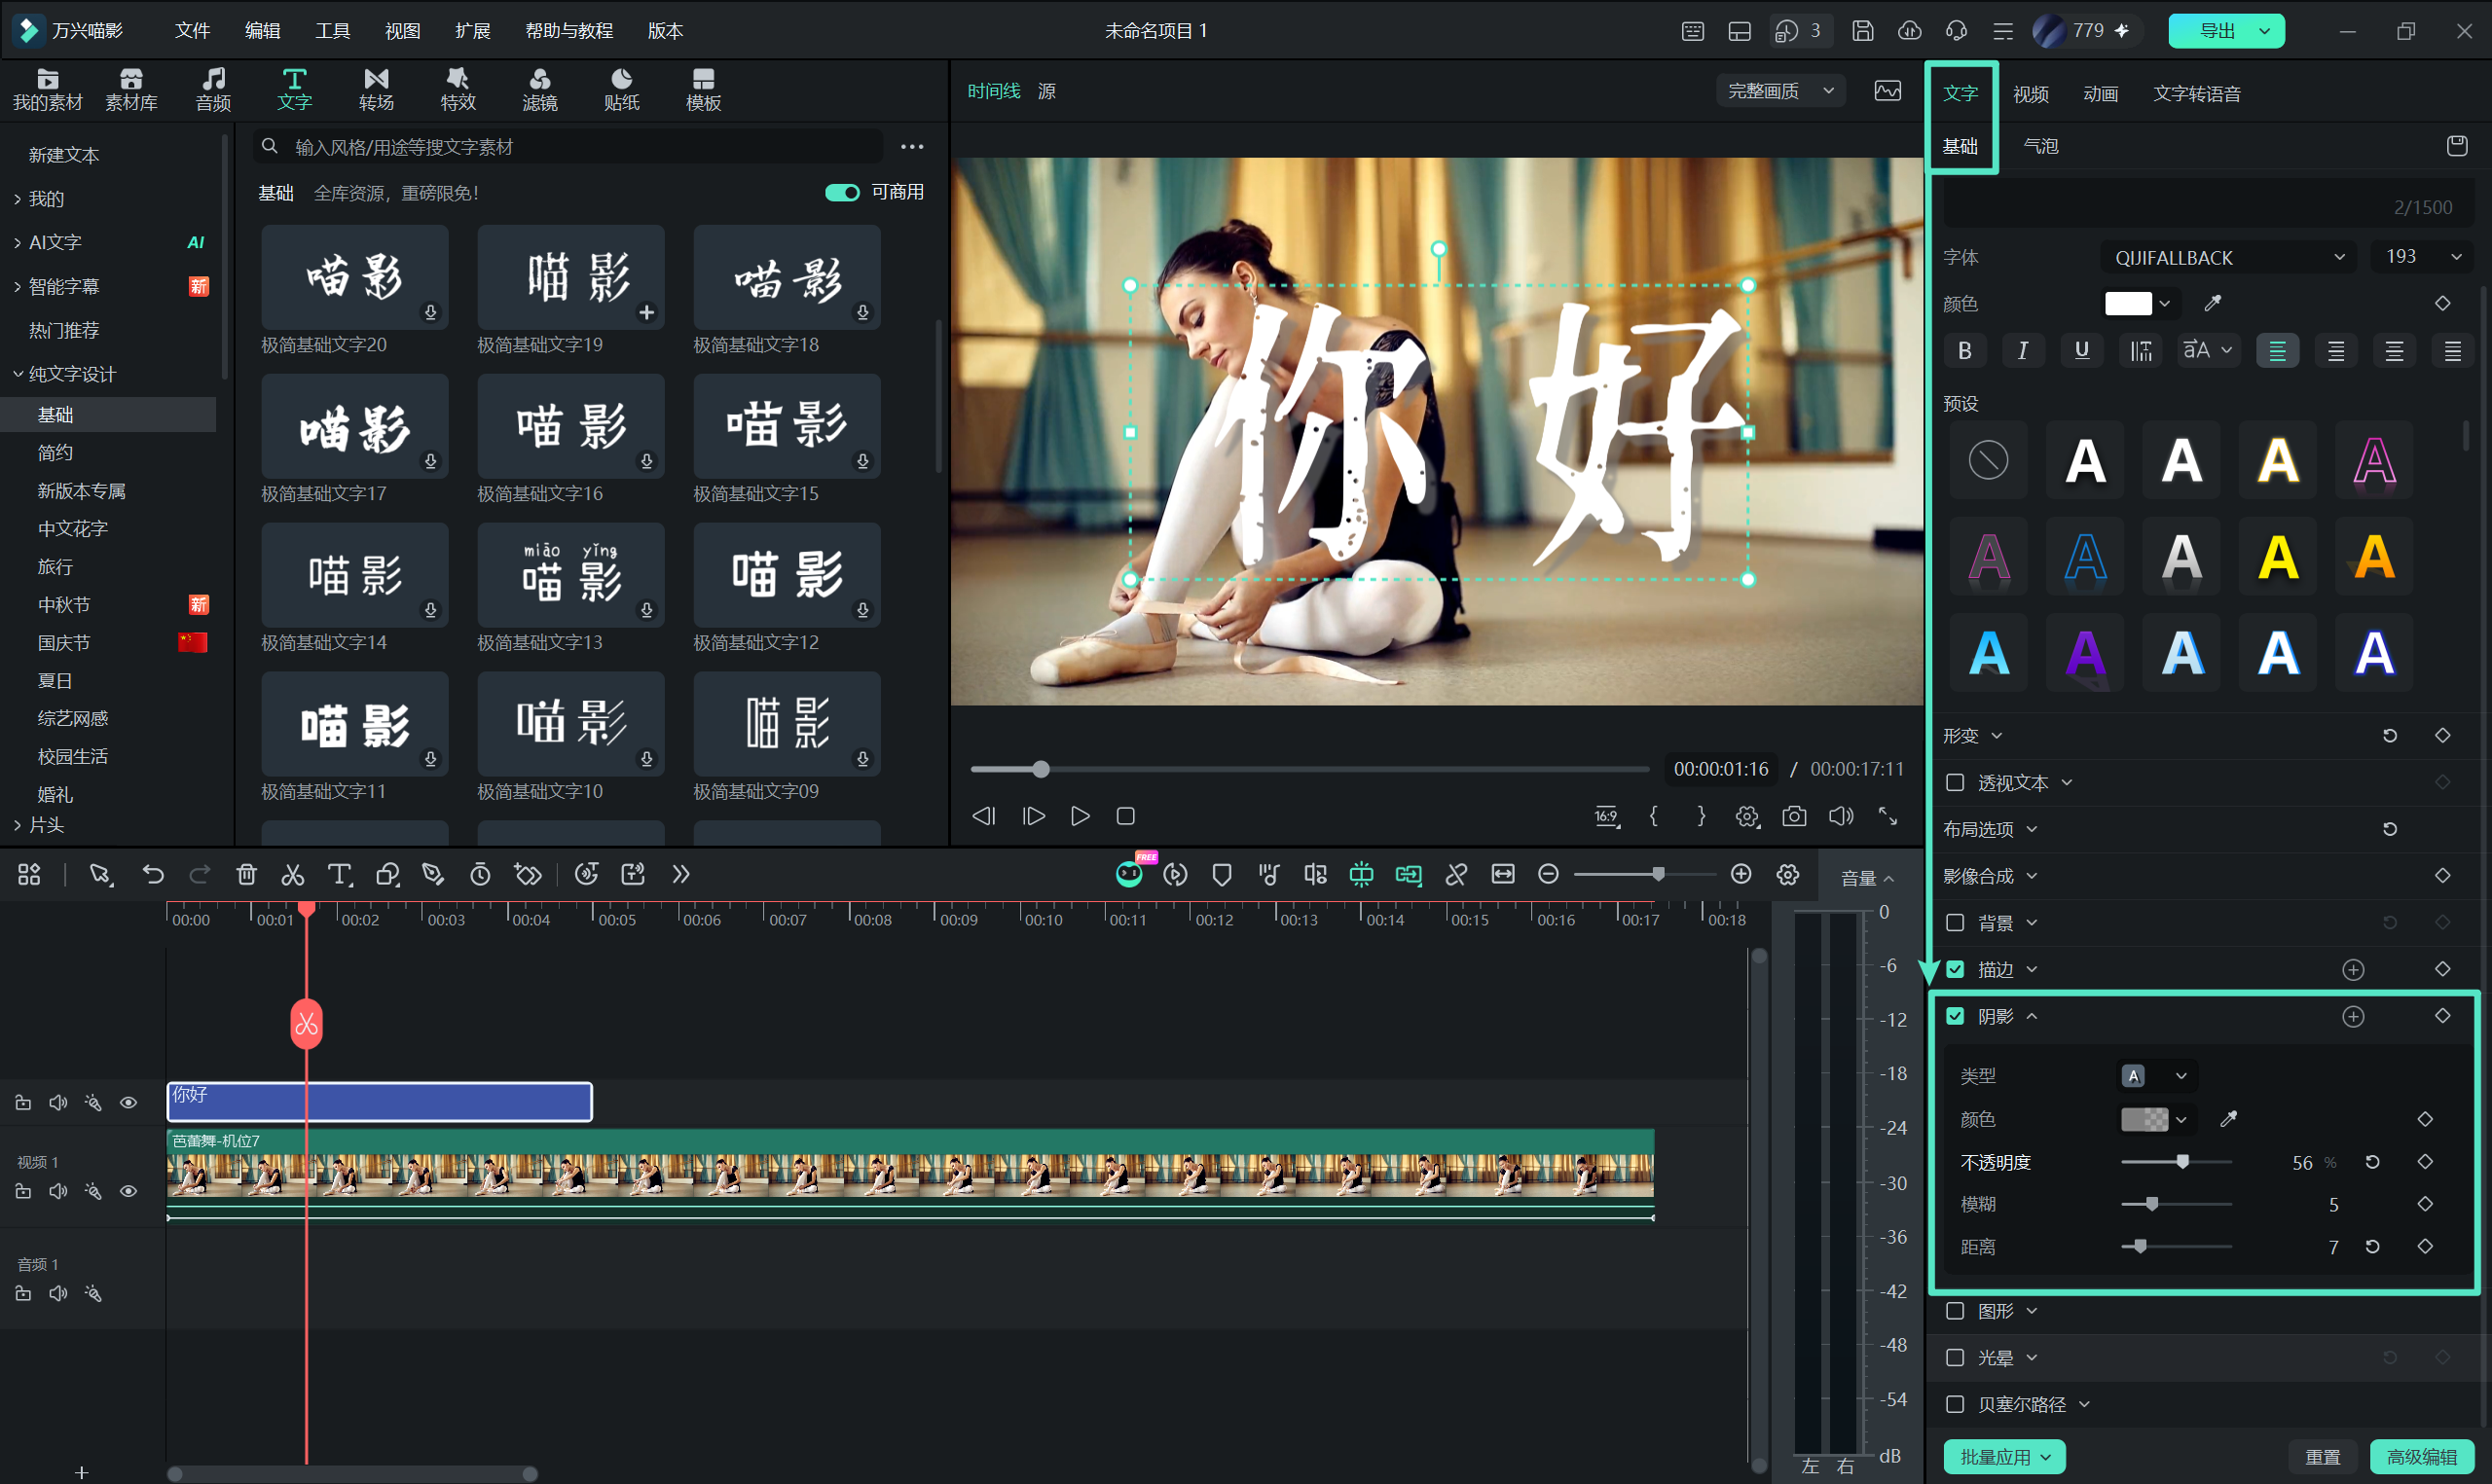The image size is (2492, 1484).
Task: Open the 工具 menu
Action: click(333, 31)
